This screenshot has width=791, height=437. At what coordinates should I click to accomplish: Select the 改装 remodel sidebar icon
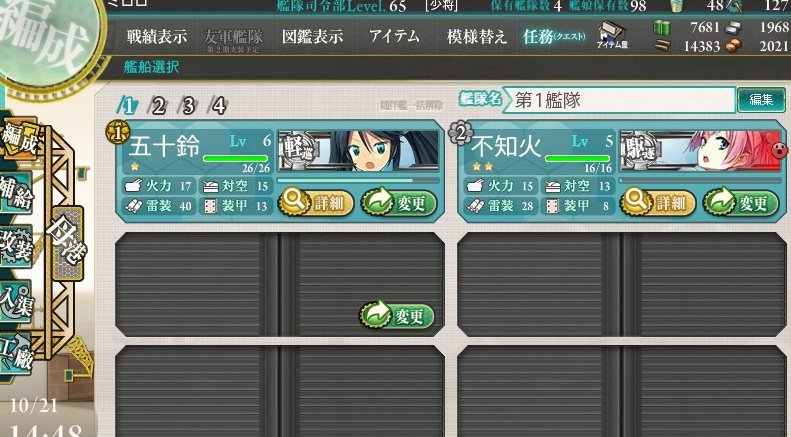(16, 247)
